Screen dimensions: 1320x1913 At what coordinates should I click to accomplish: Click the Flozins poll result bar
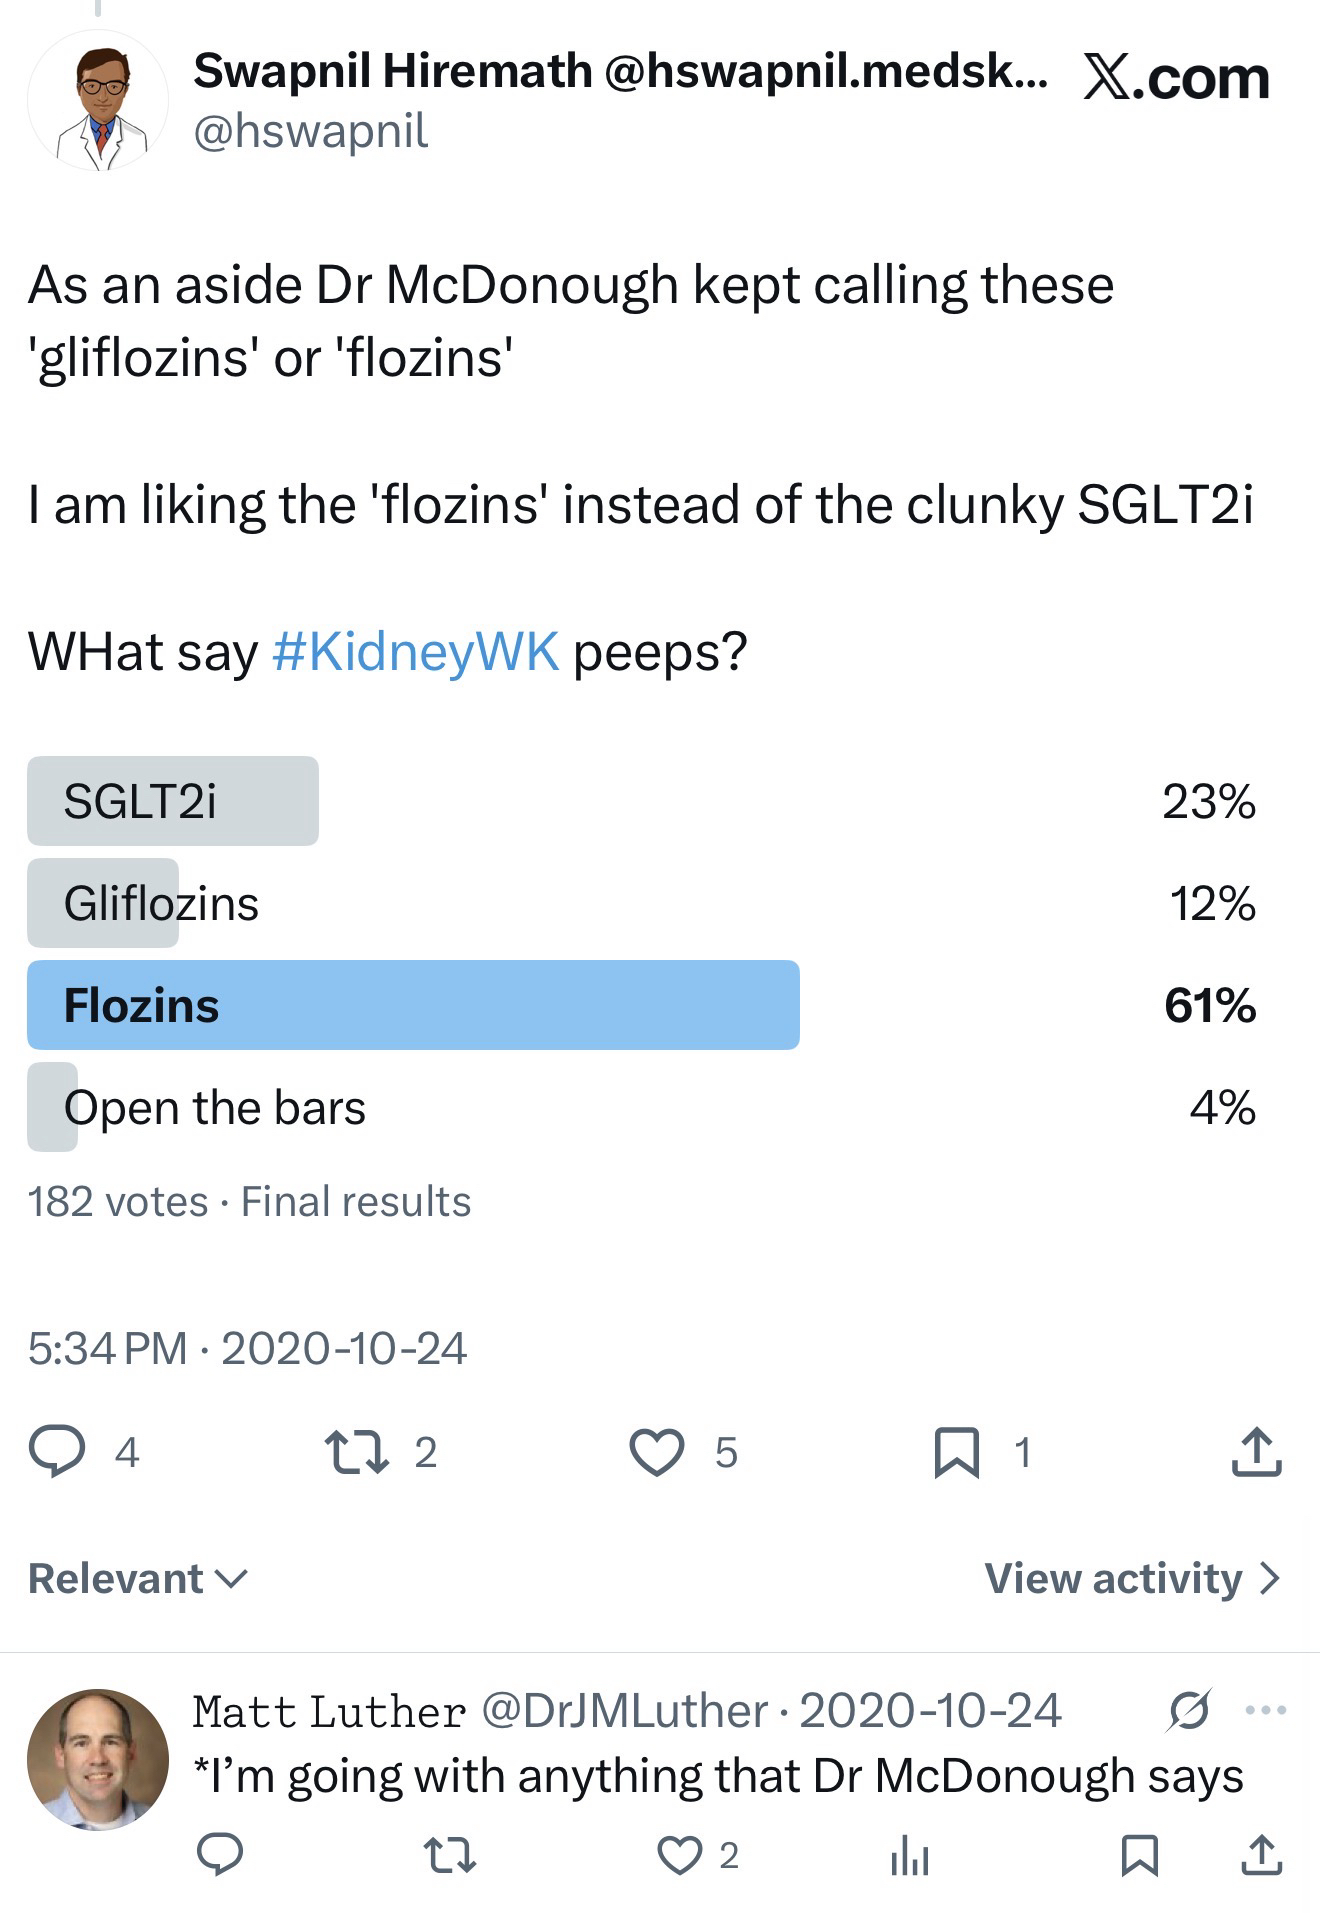pos(413,1005)
